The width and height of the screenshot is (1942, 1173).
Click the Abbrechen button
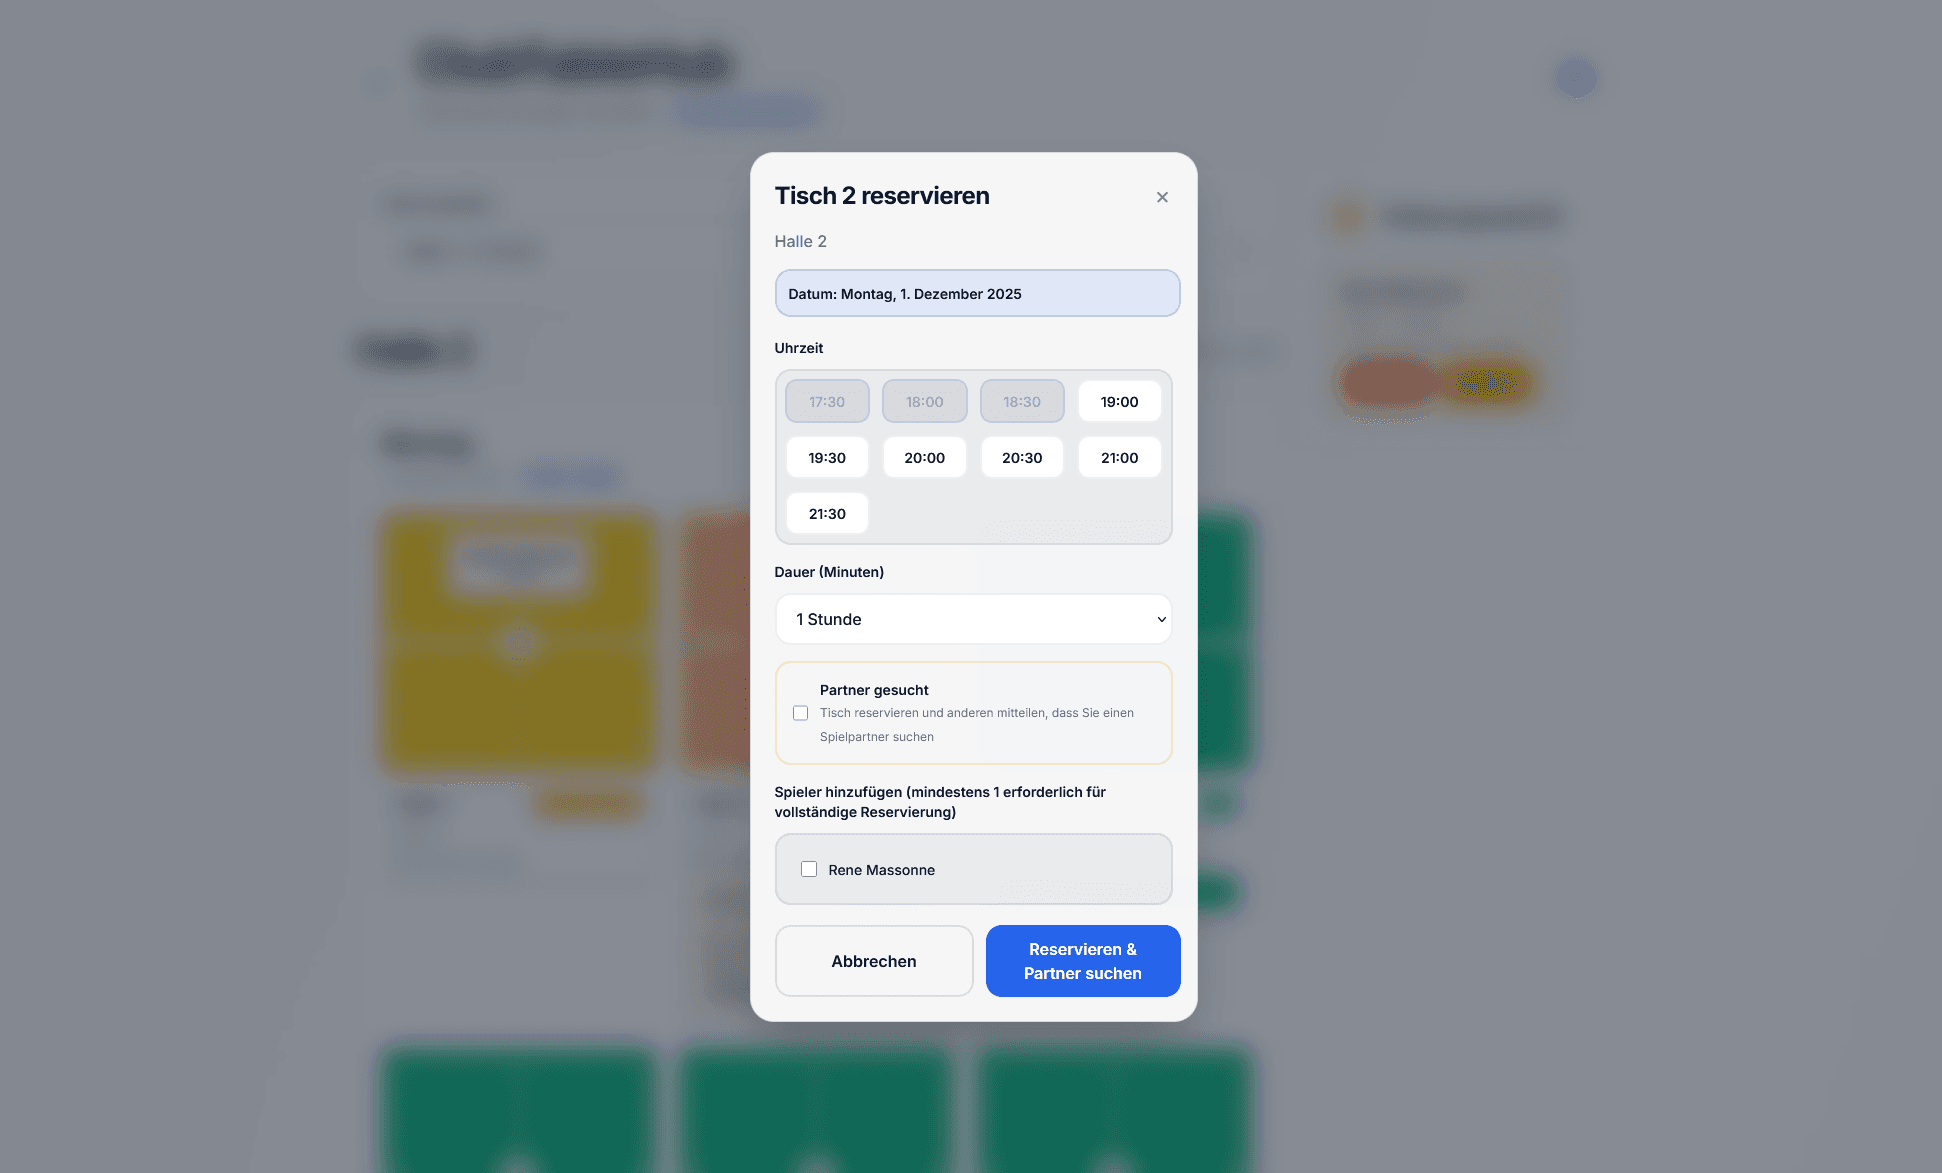[x=873, y=961]
